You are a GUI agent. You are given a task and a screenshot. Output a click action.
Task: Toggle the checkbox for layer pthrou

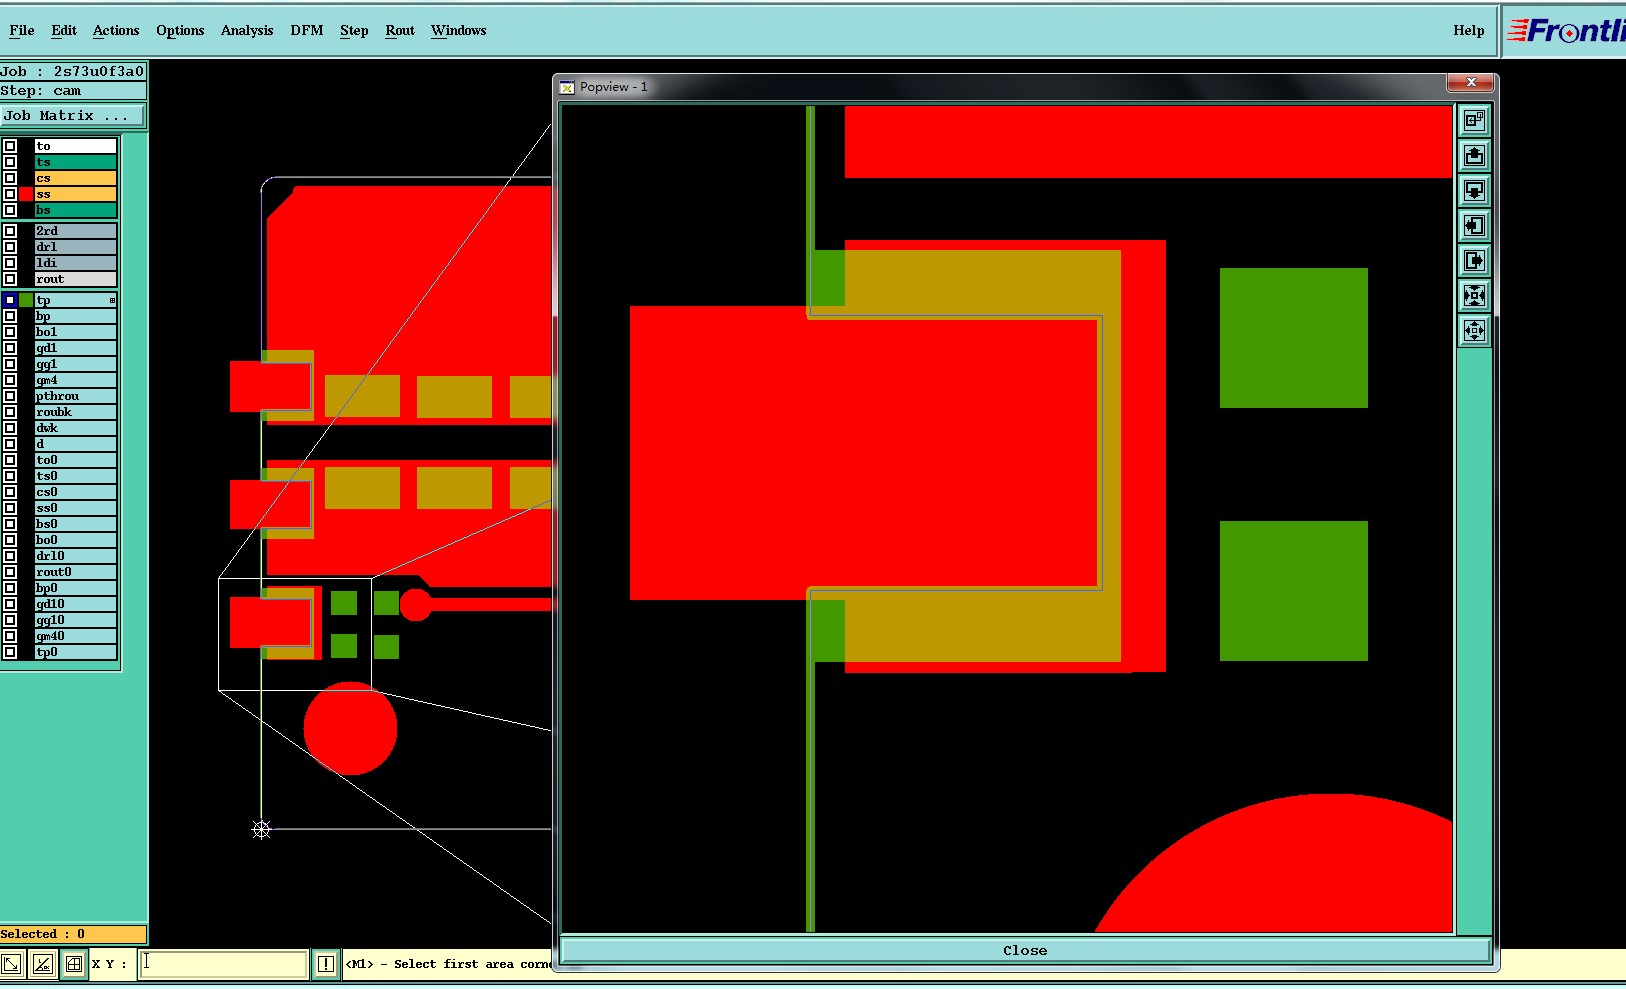10,396
